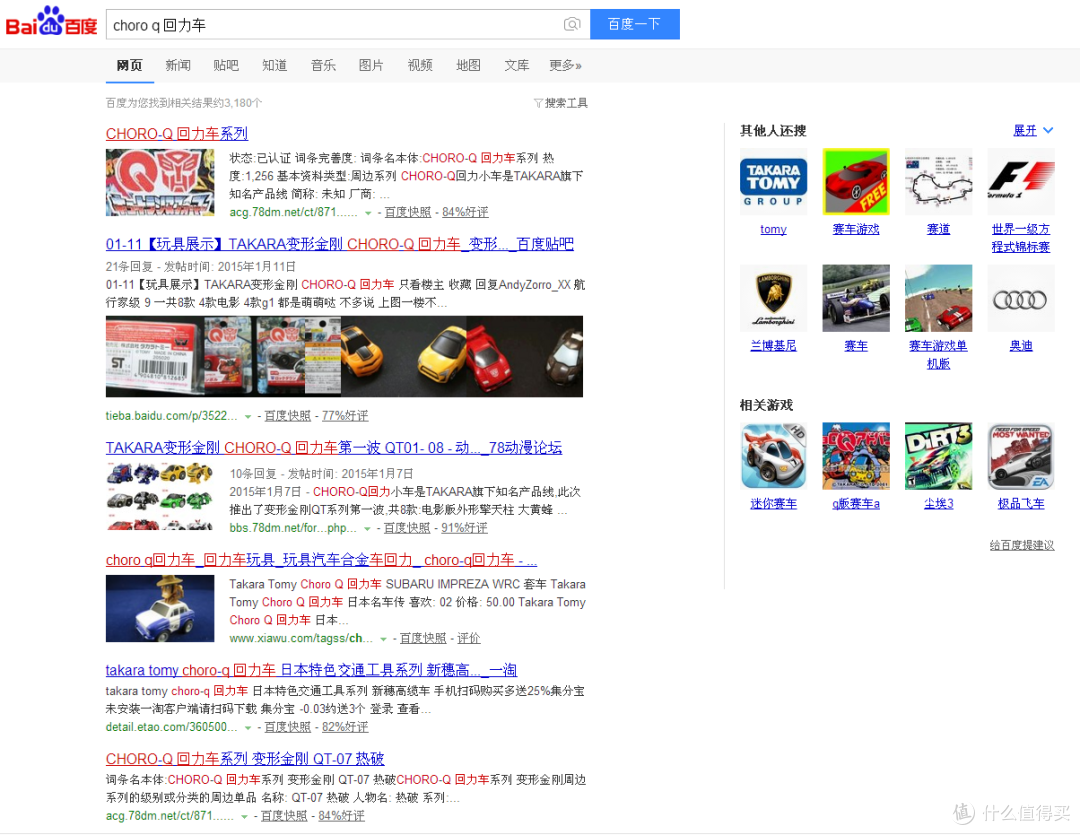
Task: Open the Need for Speed Most Wanted icon
Action: tap(1021, 456)
